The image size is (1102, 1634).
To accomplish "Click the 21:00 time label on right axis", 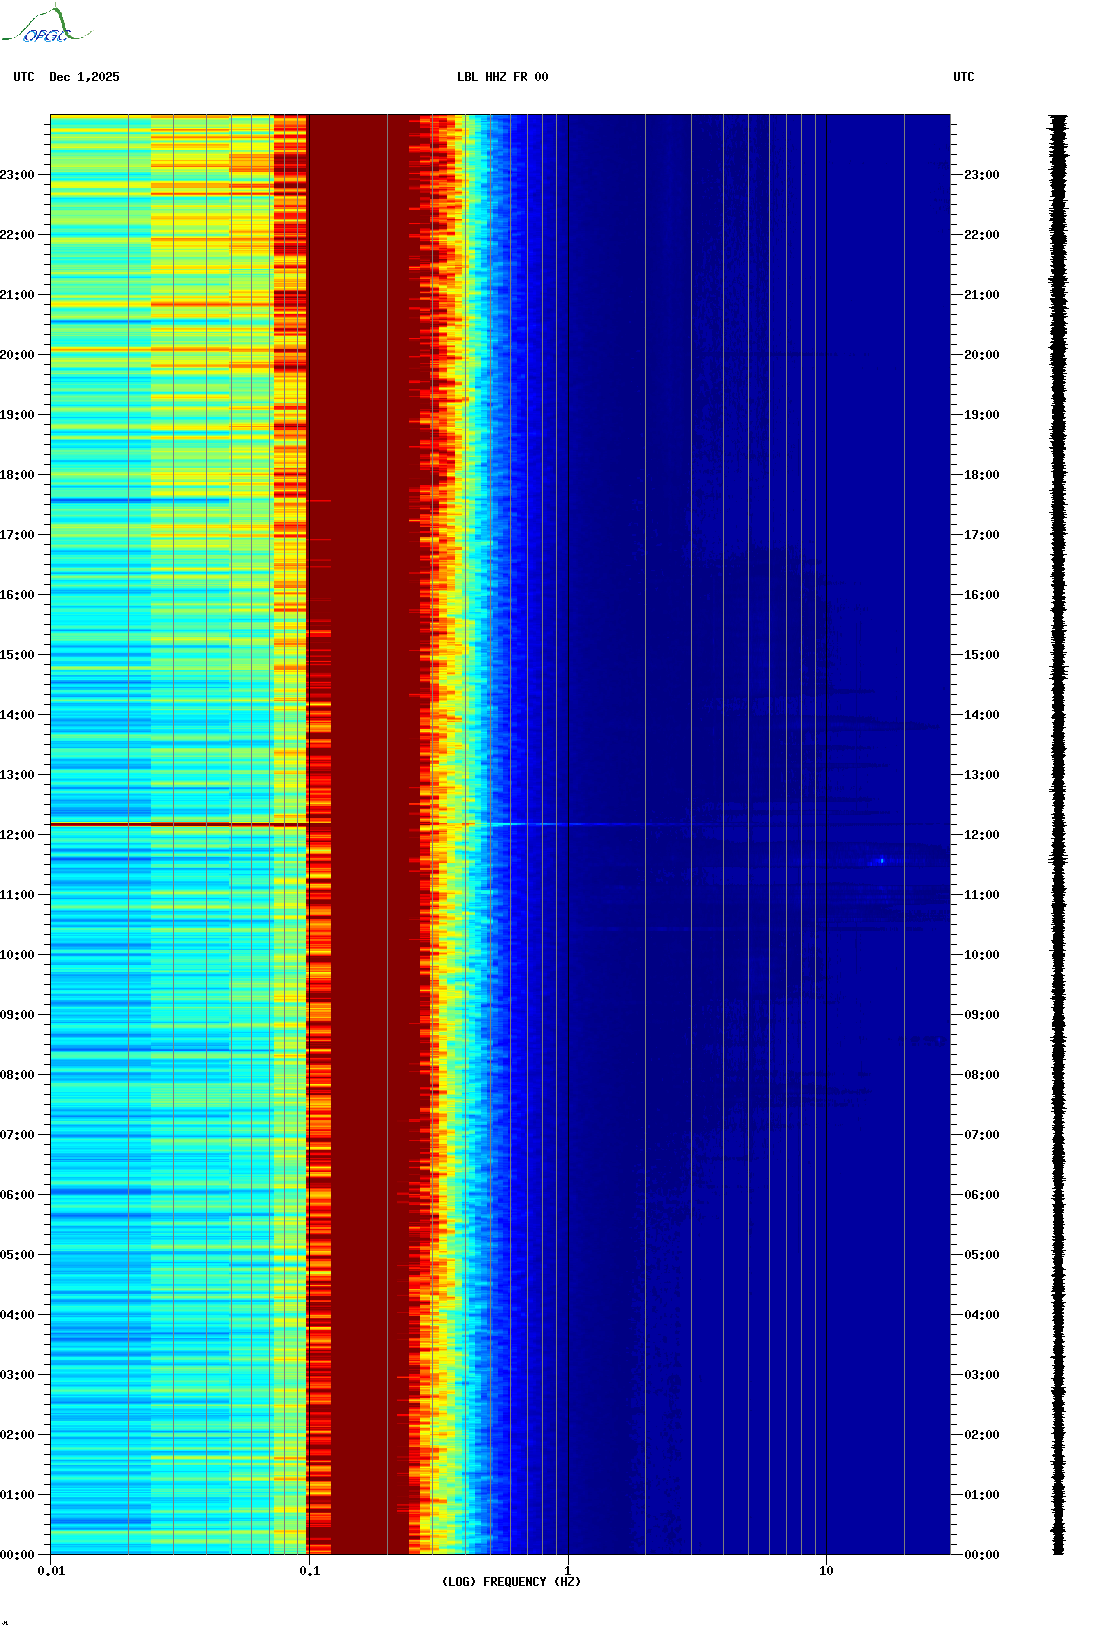I will click(981, 295).
